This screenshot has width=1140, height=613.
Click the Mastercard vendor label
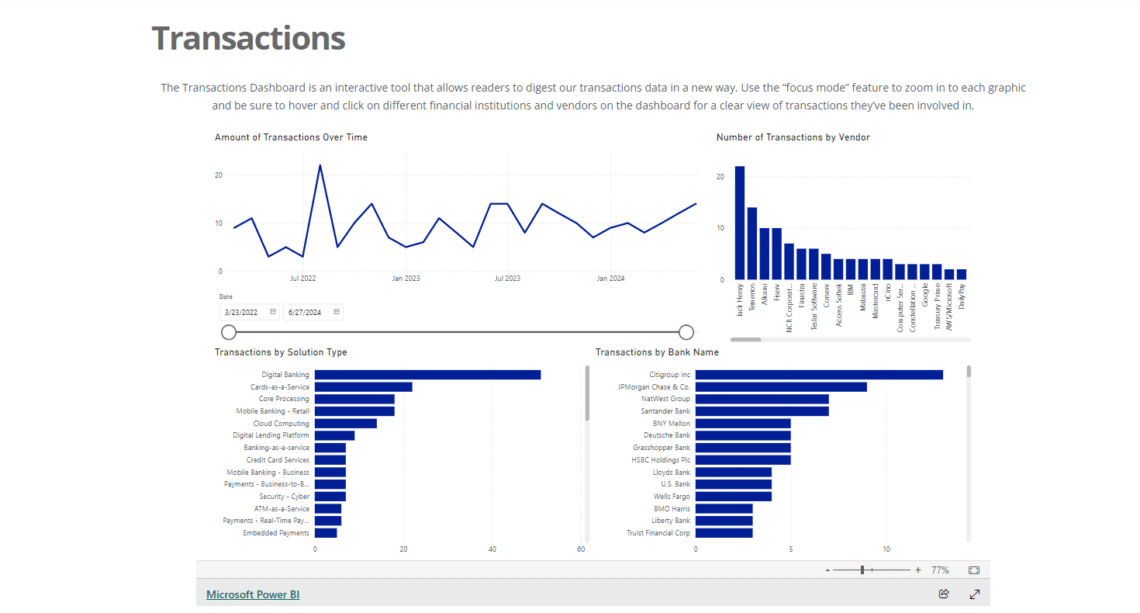[875, 301]
